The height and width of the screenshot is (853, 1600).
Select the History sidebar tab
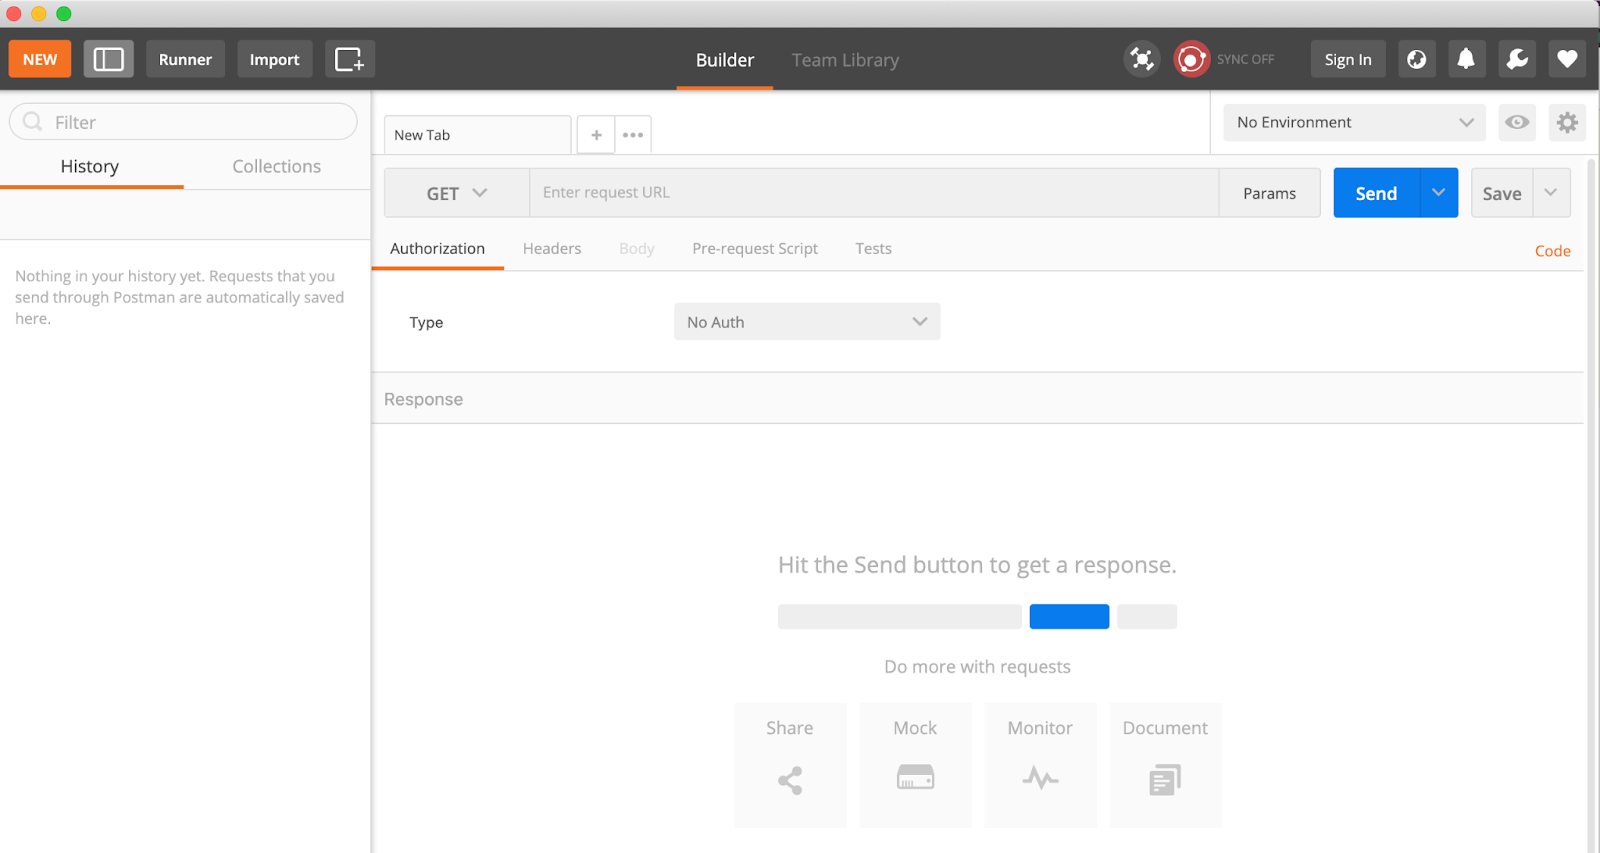coord(90,166)
